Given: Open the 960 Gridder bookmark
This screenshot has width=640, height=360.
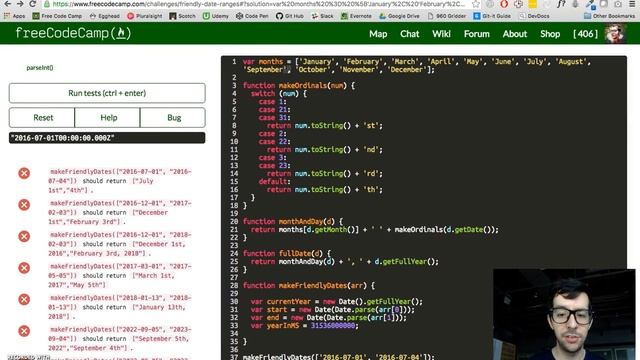Looking at the screenshot, I should pyautogui.click(x=447, y=16).
